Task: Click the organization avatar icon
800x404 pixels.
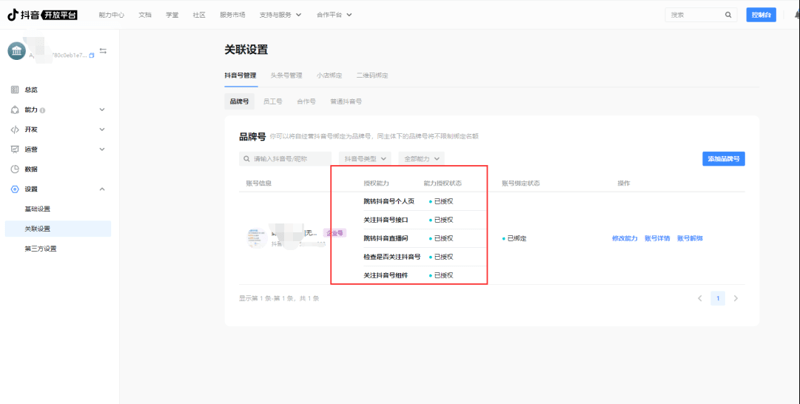Action: pyautogui.click(x=19, y=51)
